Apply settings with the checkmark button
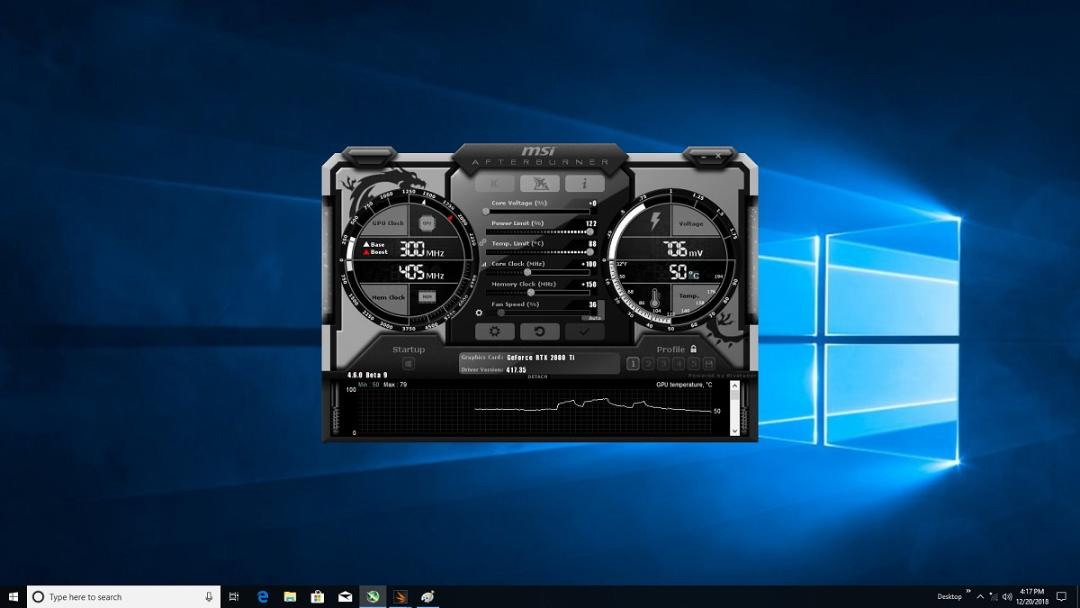Viewport: 1080px width, 608px height. click(584, 331)
